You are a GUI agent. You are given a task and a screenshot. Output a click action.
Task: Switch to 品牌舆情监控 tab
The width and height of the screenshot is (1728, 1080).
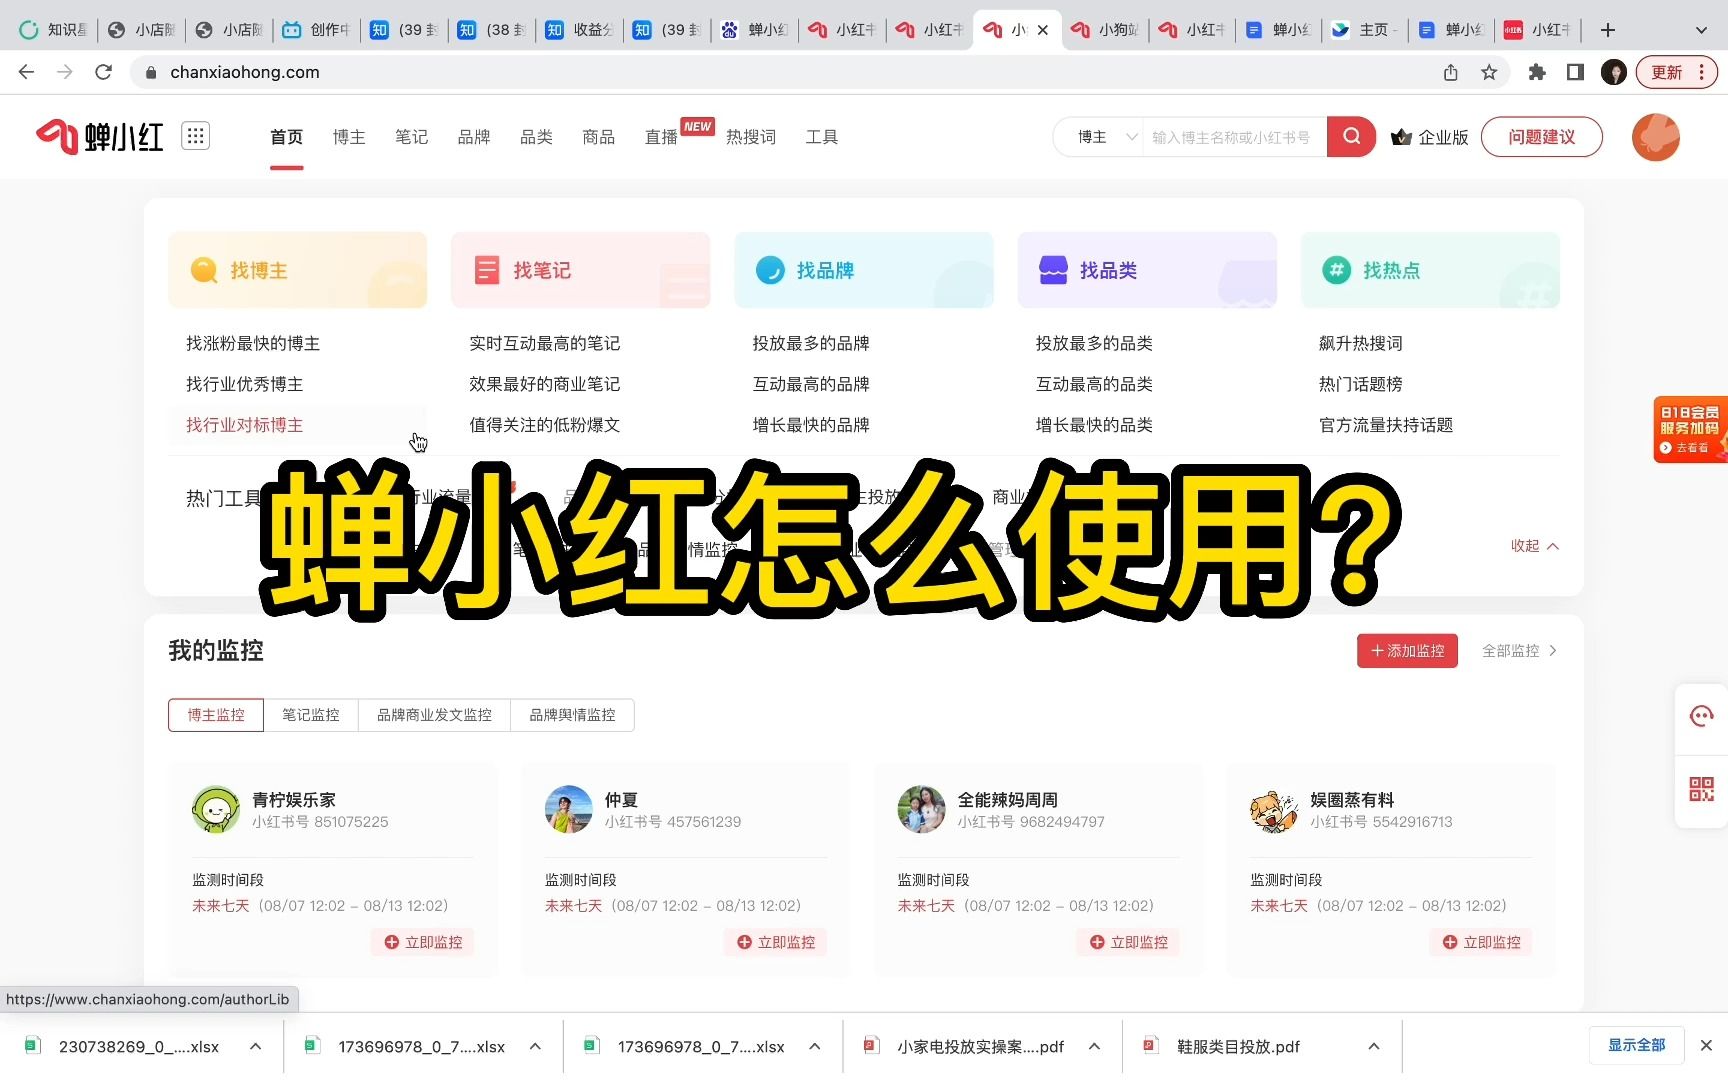572,715
